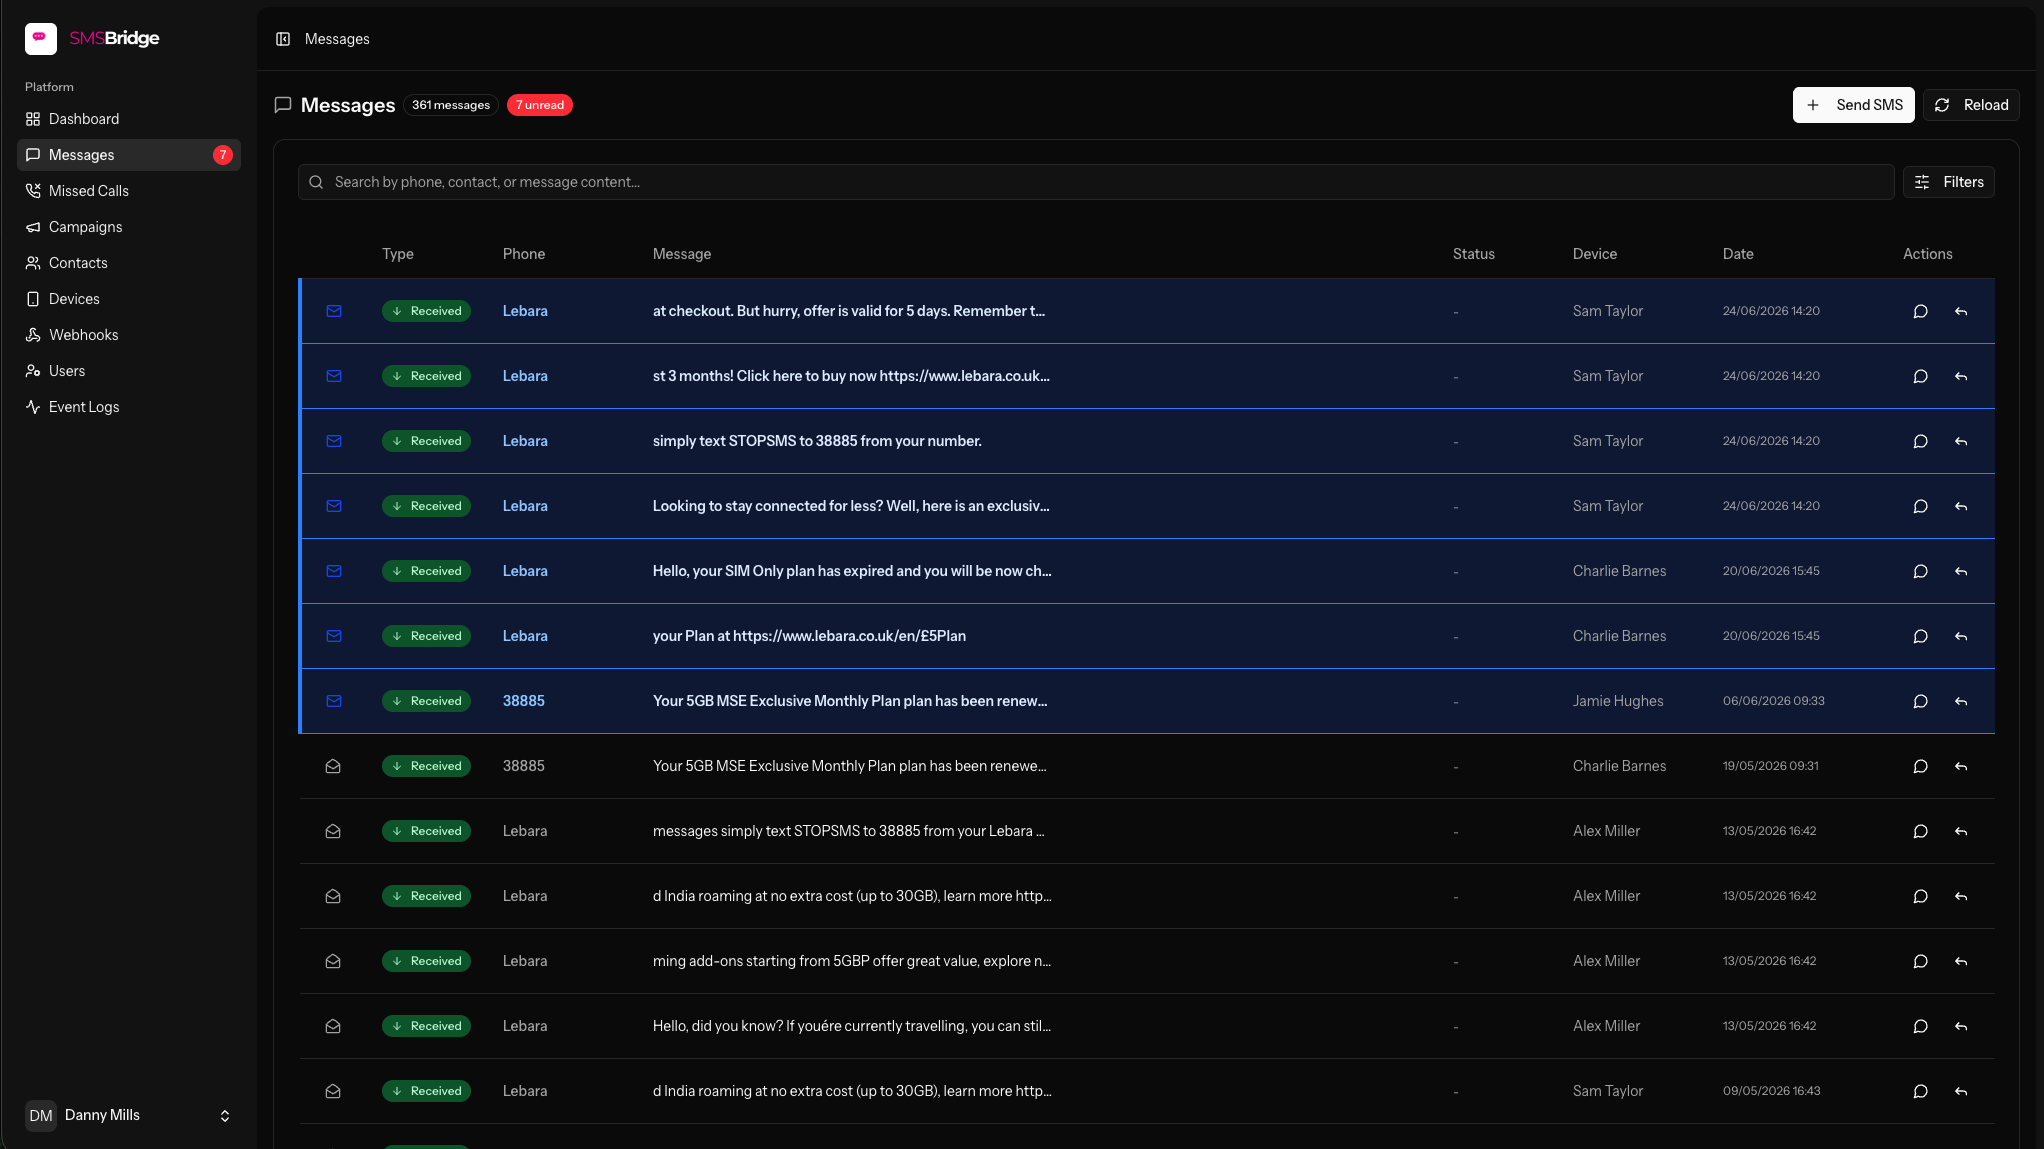Click the Date column header
Viewport: 2044px width, 1149px height.
point(1738,254)
